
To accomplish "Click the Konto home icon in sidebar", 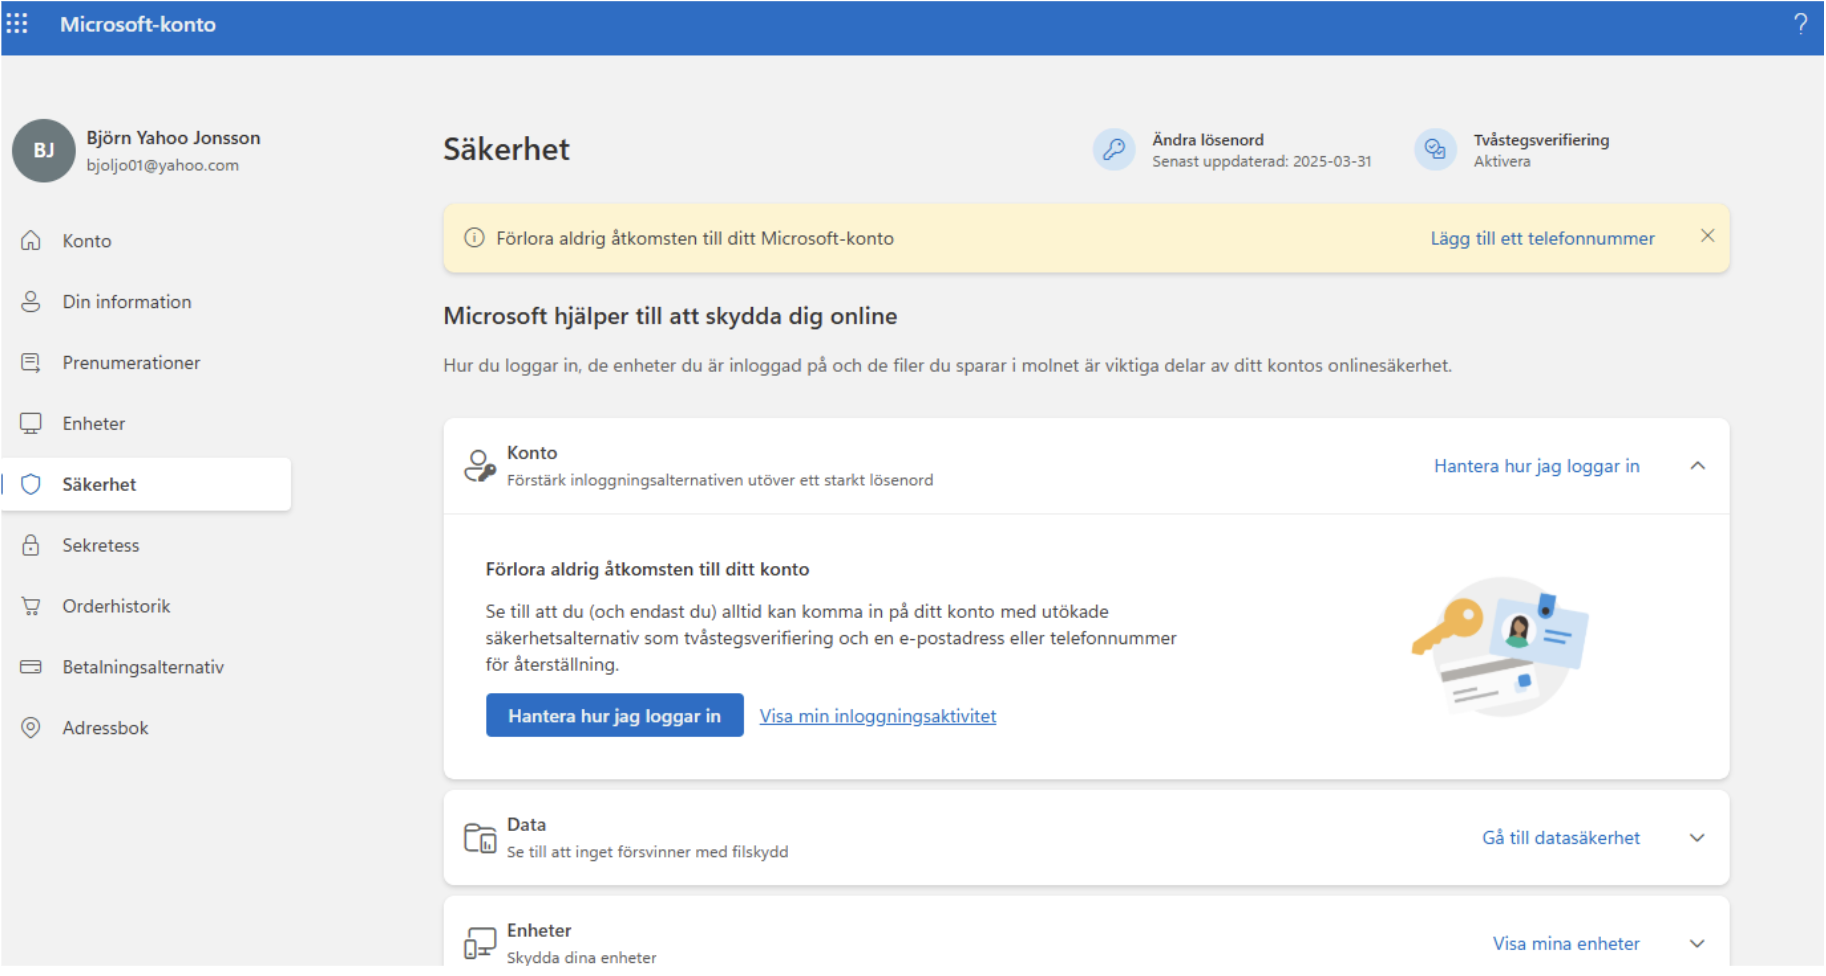I will tap(31, 241).
